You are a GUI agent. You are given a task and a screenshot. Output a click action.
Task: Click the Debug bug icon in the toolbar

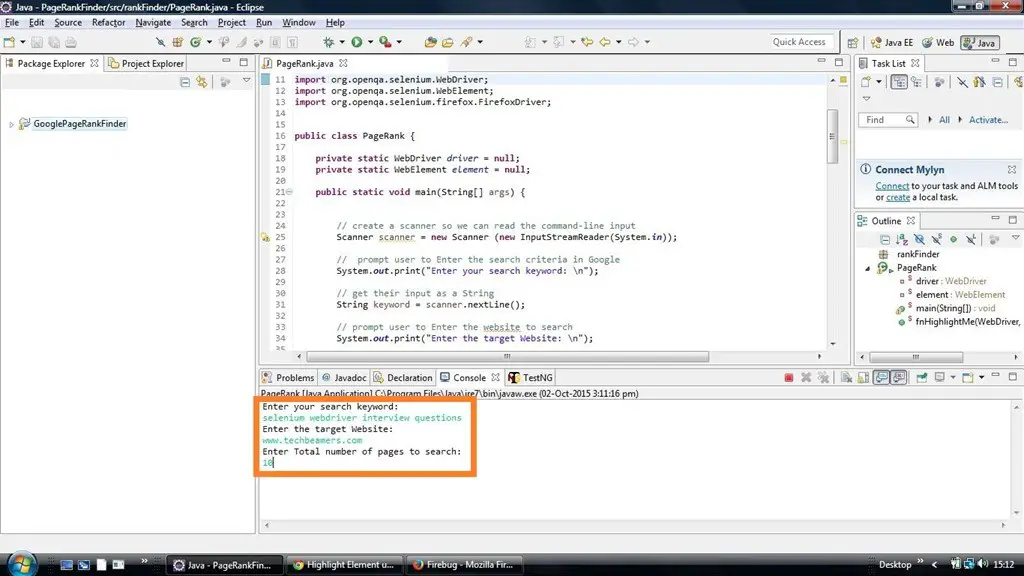[x=328, y=42]
